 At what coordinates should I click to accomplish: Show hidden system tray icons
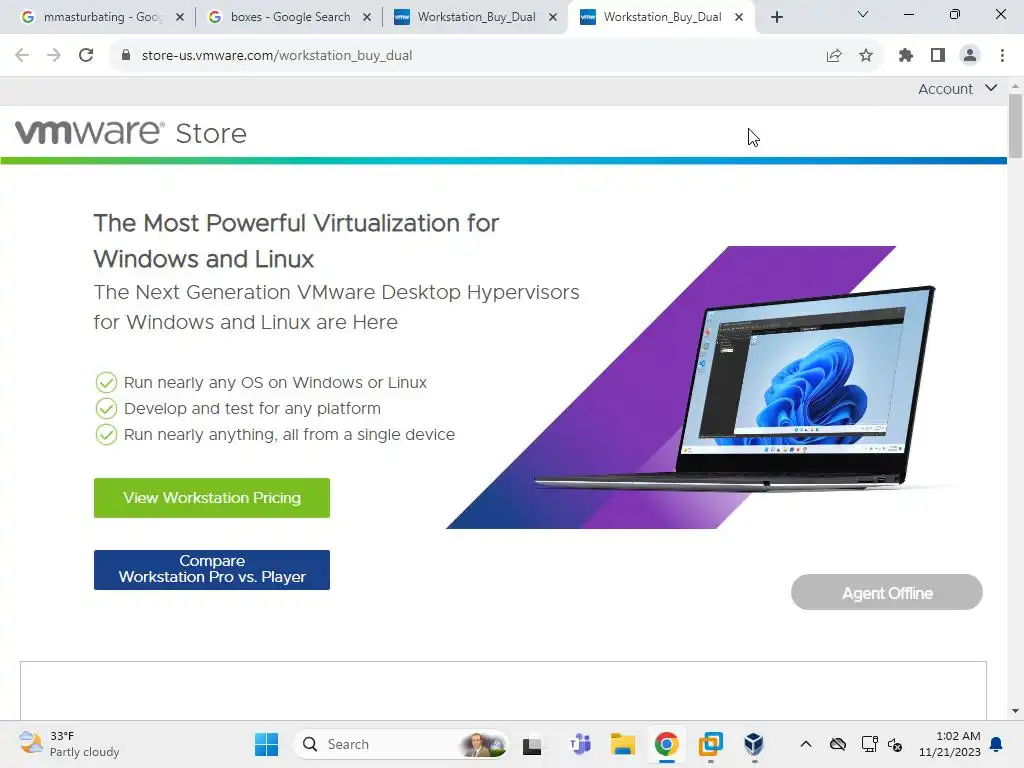point(806,744)
